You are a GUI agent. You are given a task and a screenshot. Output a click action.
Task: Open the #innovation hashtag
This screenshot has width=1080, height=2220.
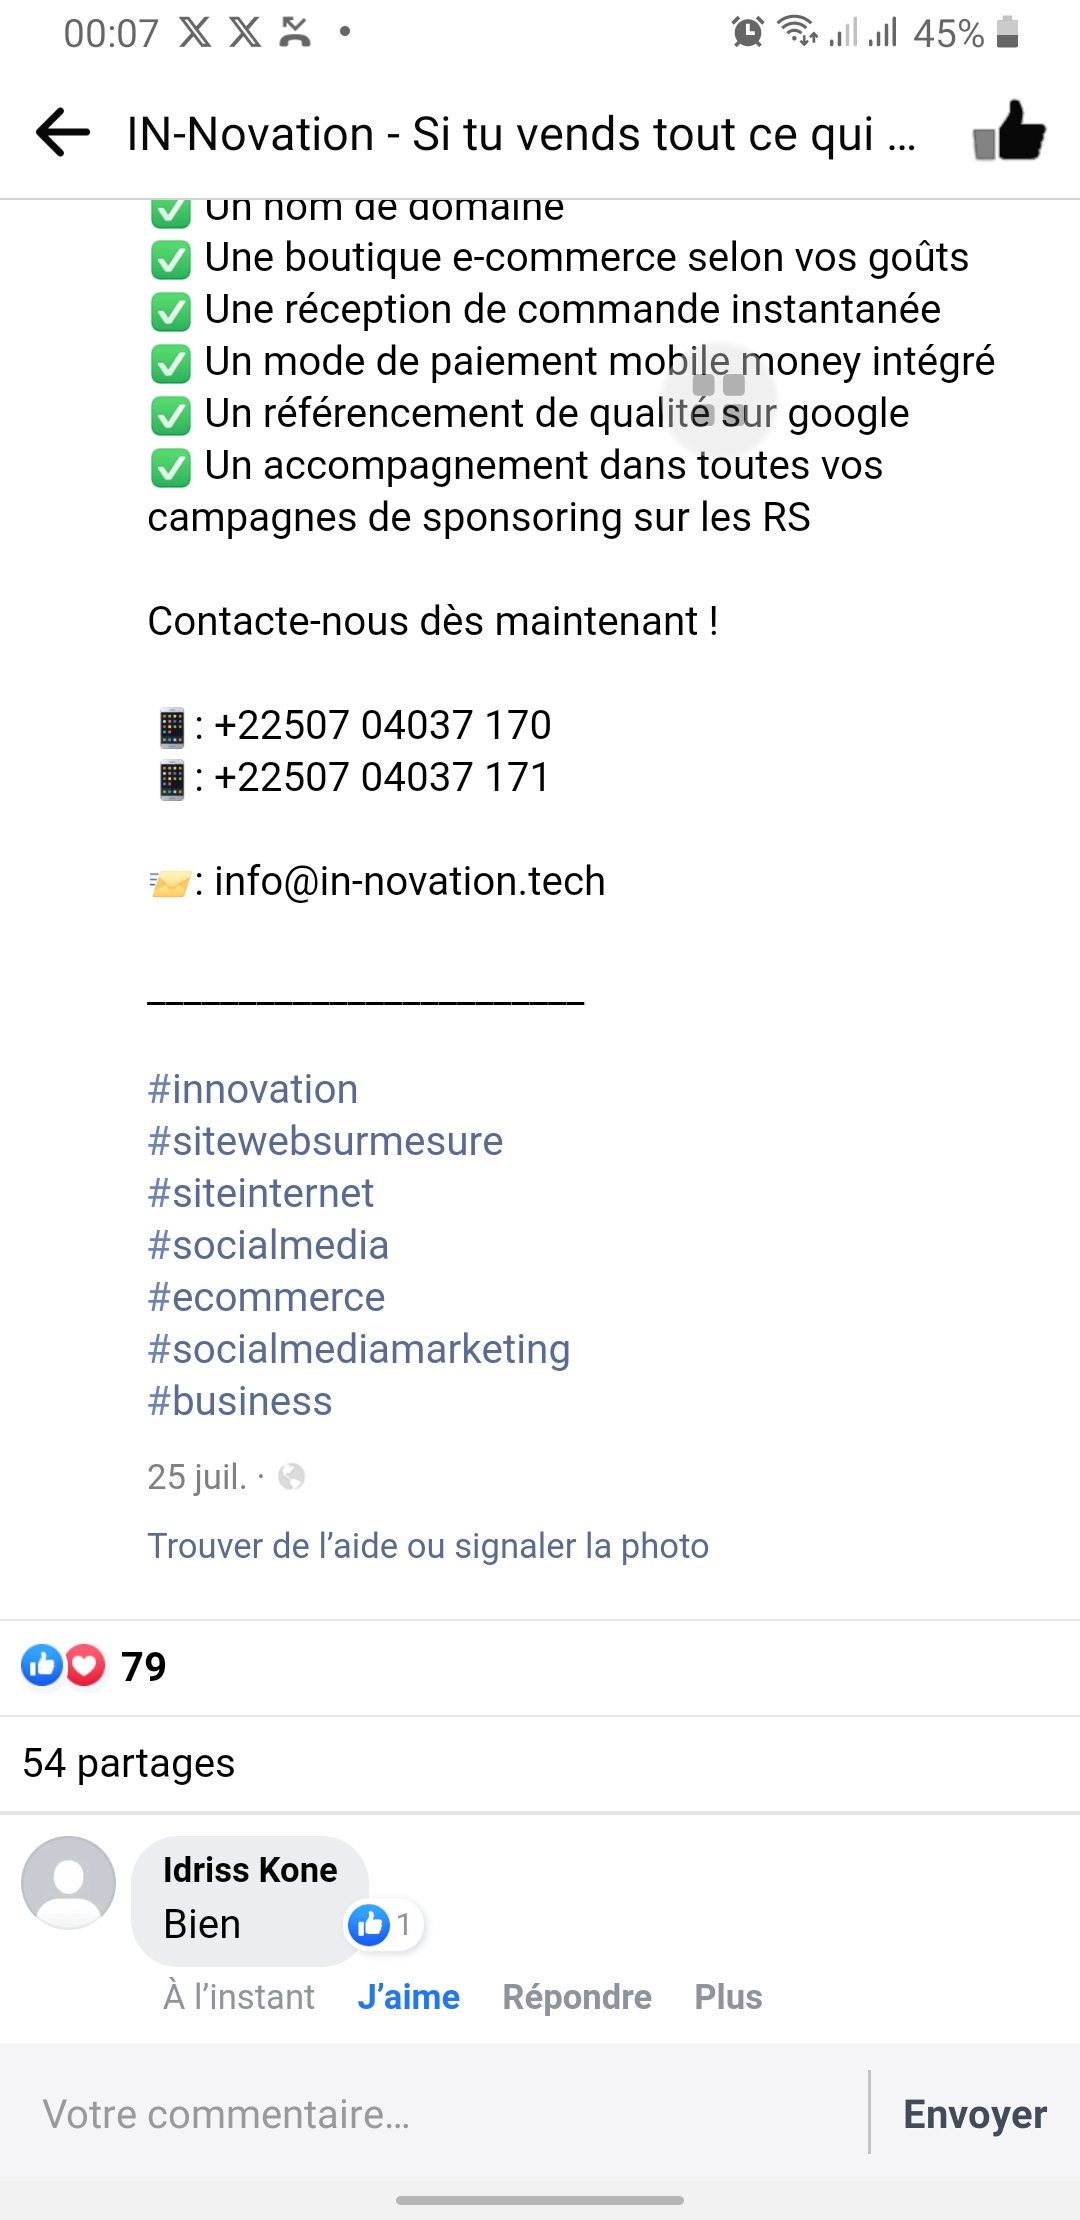253,1090
